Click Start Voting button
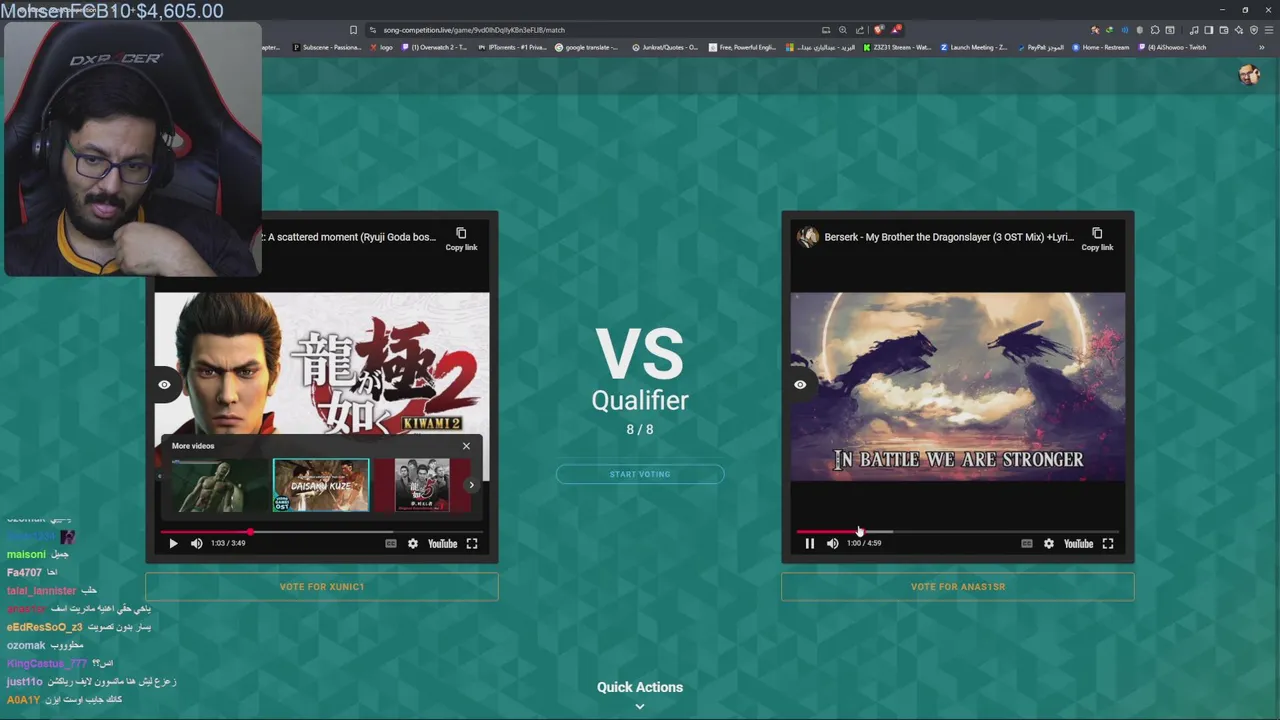The width and height of the screenshot is (1280, 720). point(640,474)
